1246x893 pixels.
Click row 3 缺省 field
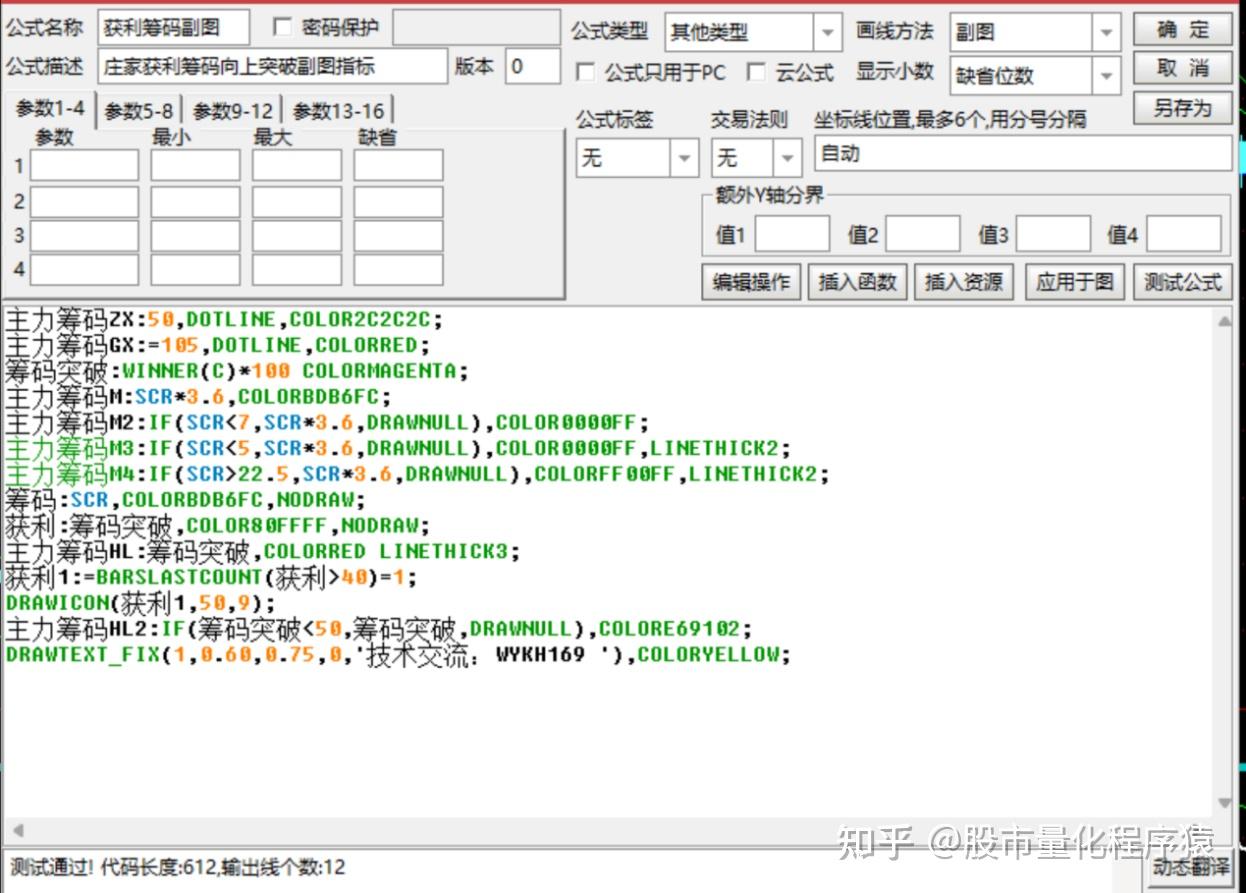click(398, 236)
